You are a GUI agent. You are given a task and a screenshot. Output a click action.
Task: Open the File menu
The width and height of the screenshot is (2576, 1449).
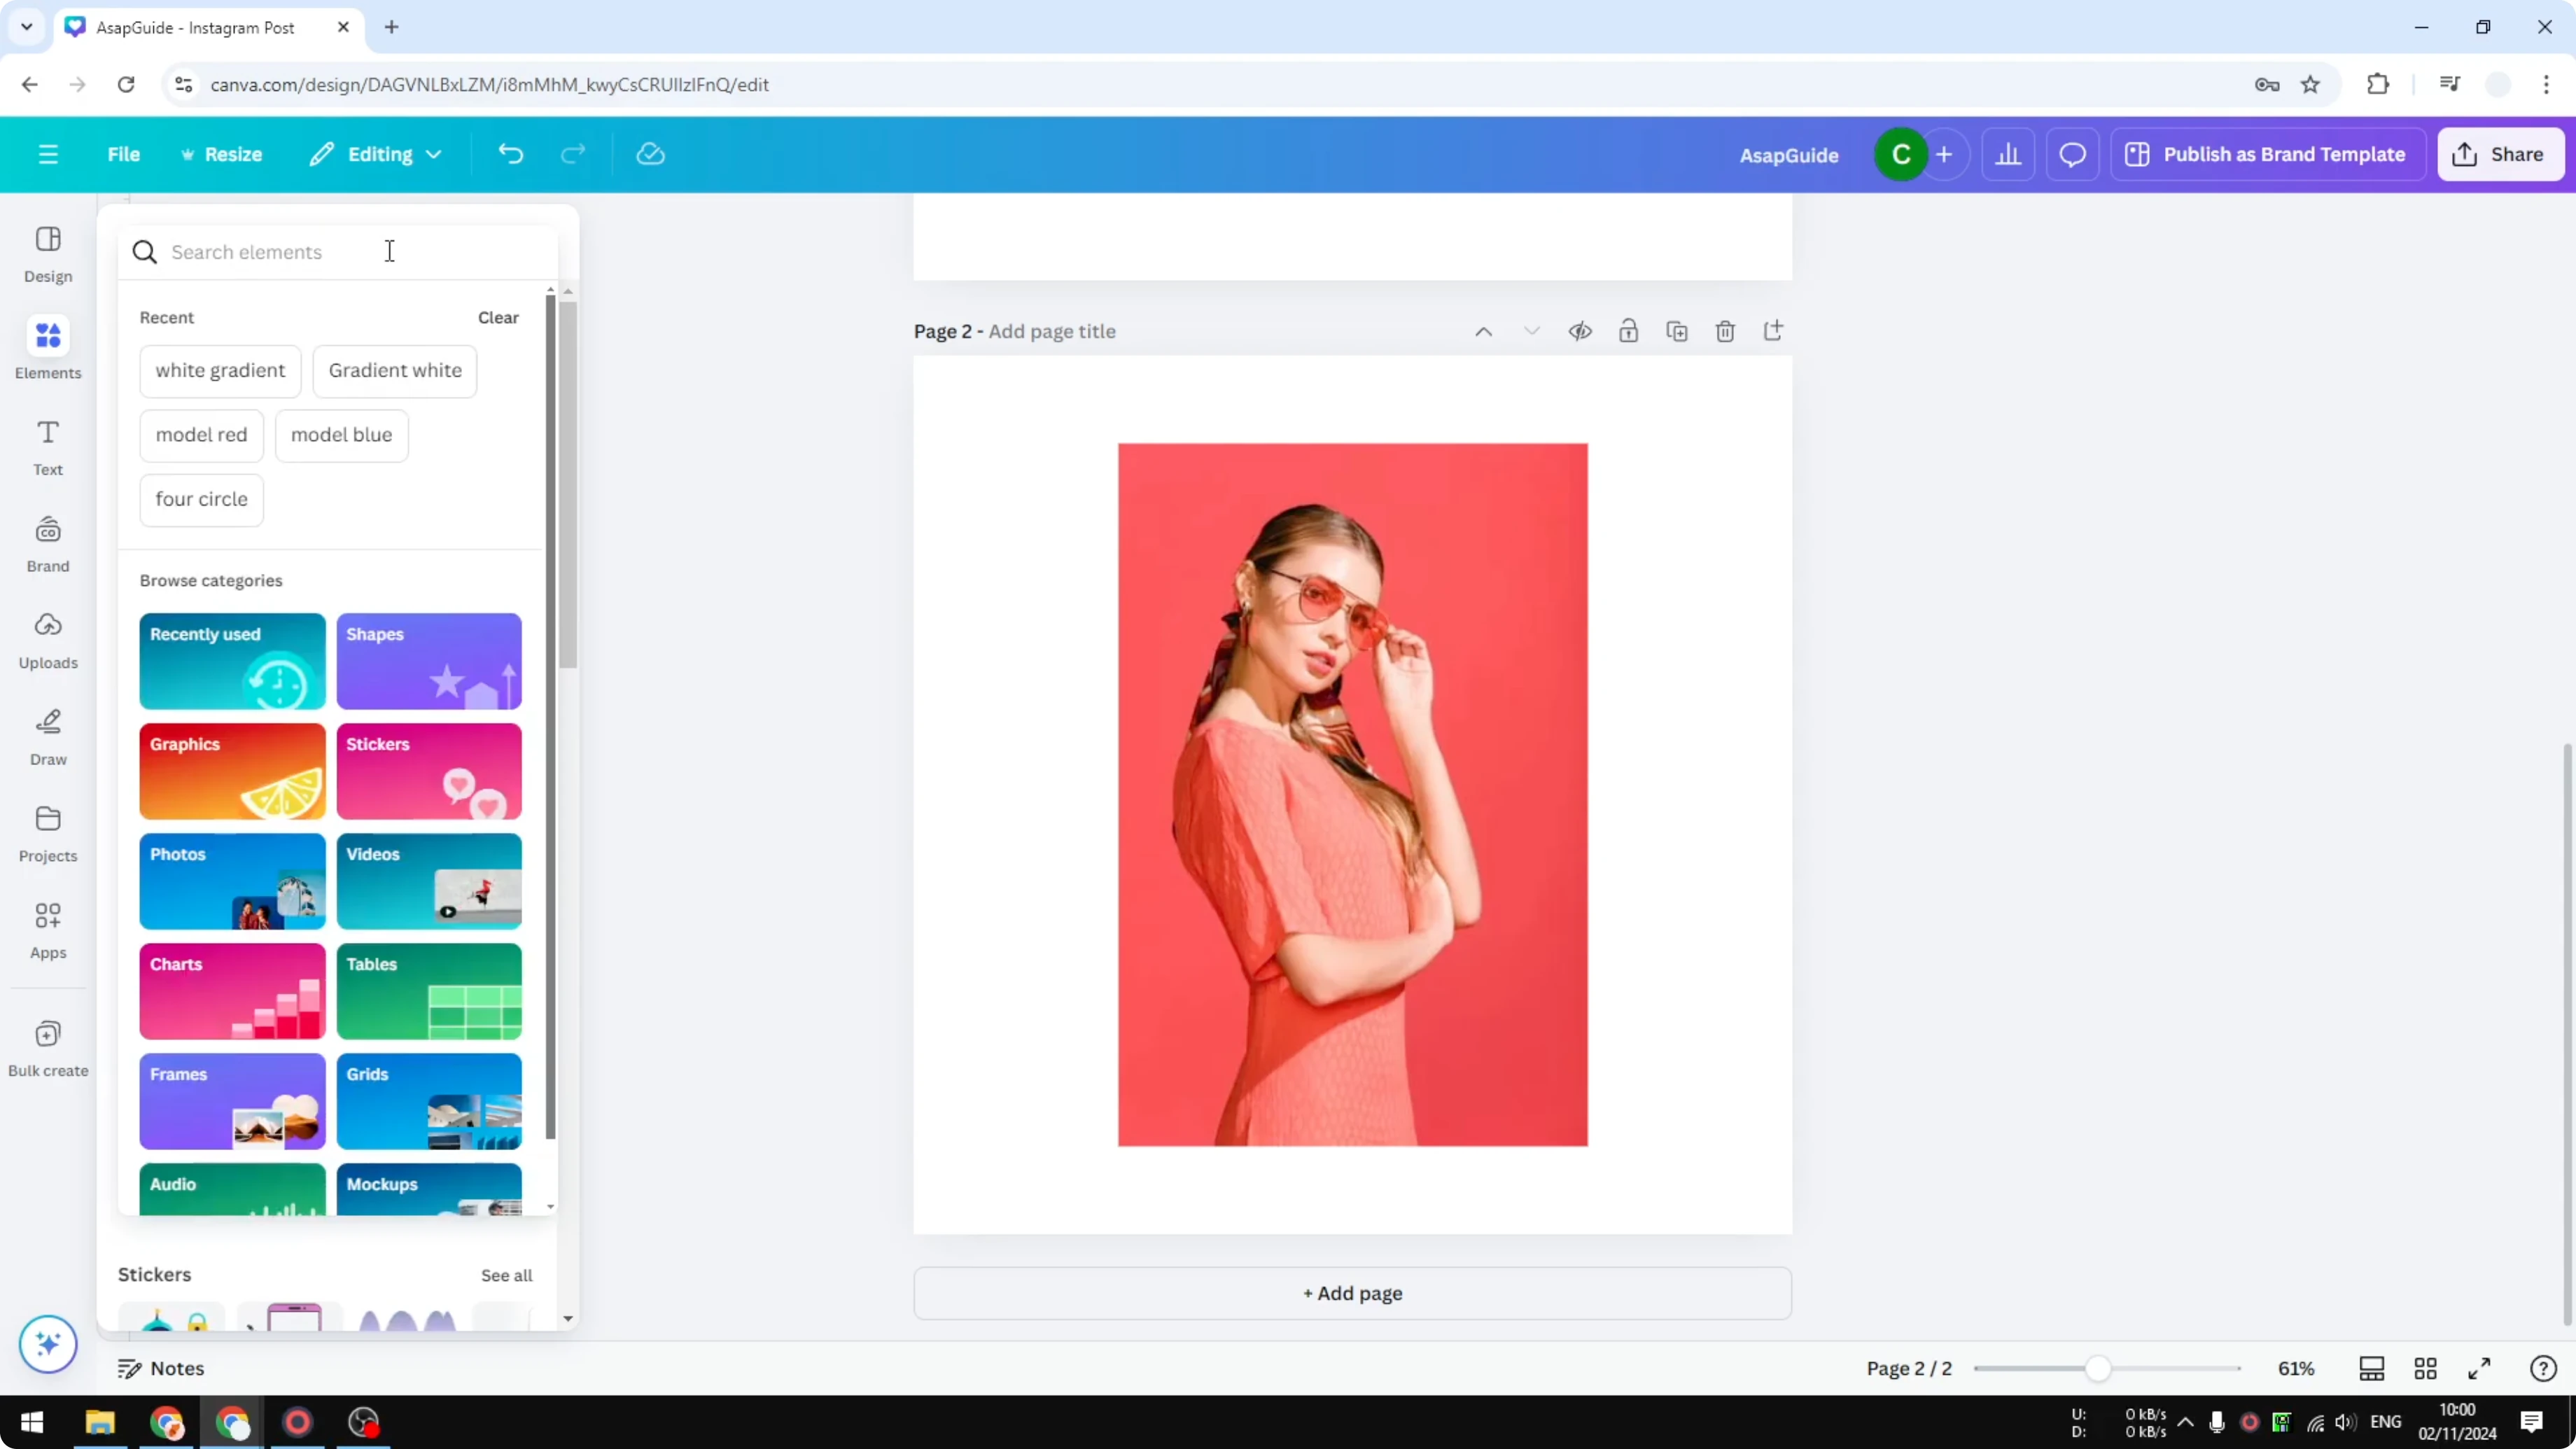tap(124, 154)
